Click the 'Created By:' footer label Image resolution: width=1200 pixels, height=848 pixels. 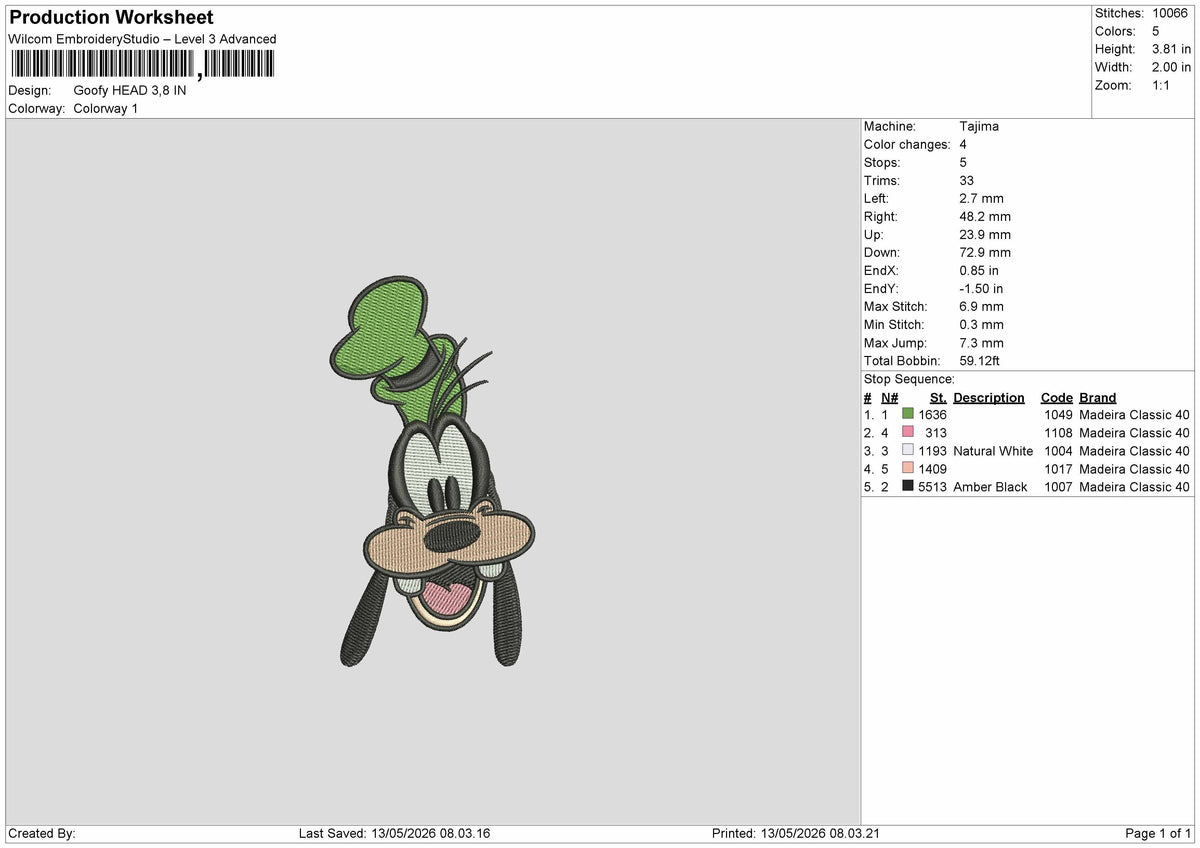[x=42, y=833]
